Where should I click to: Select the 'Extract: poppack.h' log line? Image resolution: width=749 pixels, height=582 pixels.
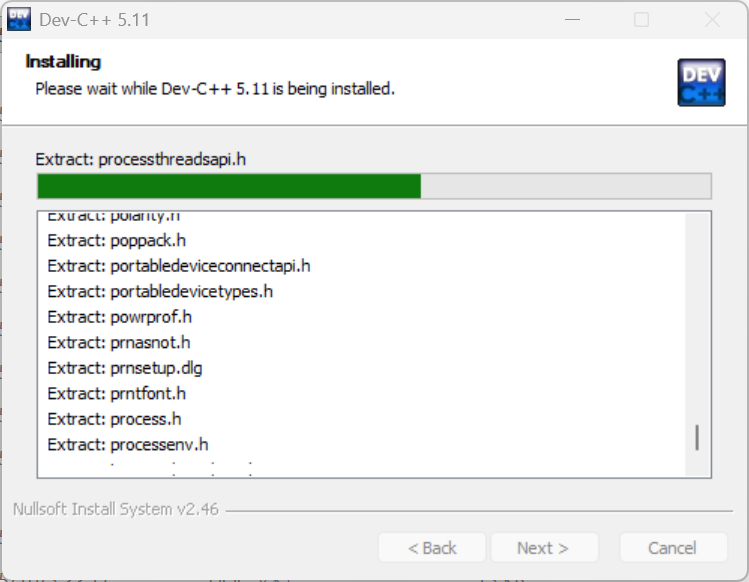pyautogui.click(x=117, y=240)
